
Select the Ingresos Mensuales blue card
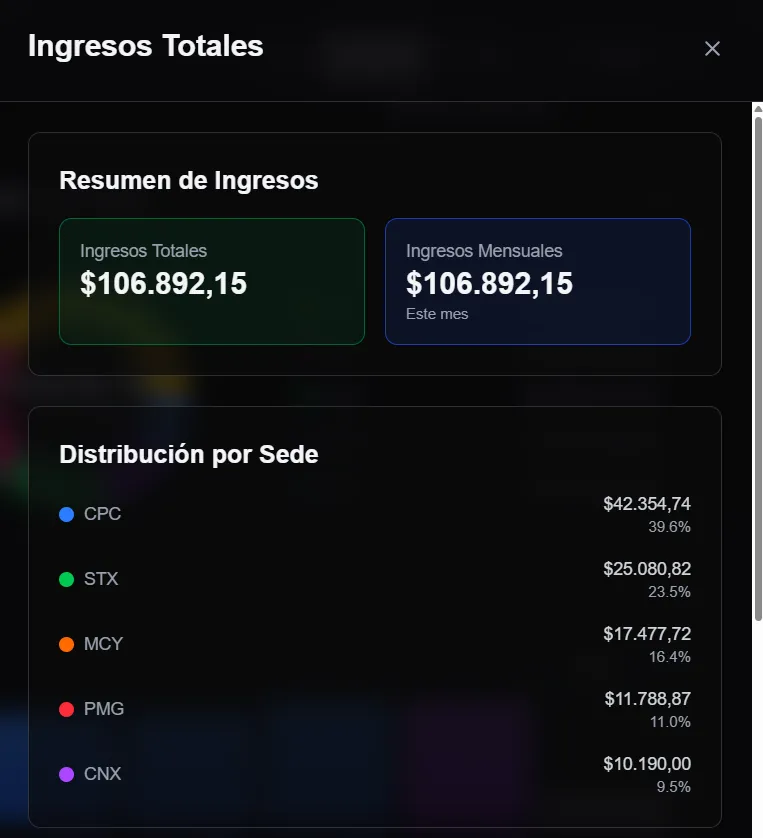point(538,281)
